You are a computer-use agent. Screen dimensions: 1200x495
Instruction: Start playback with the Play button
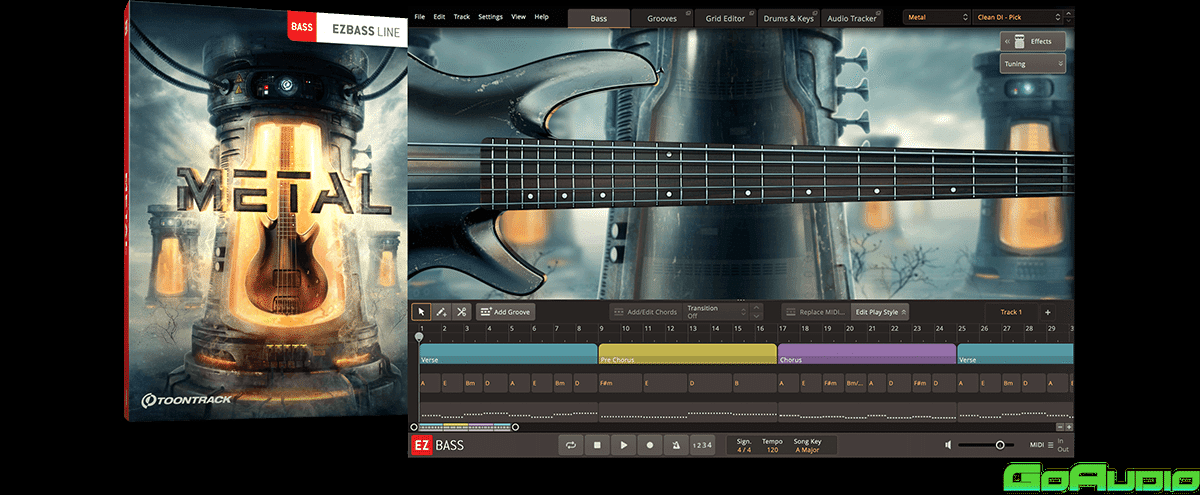624,445
